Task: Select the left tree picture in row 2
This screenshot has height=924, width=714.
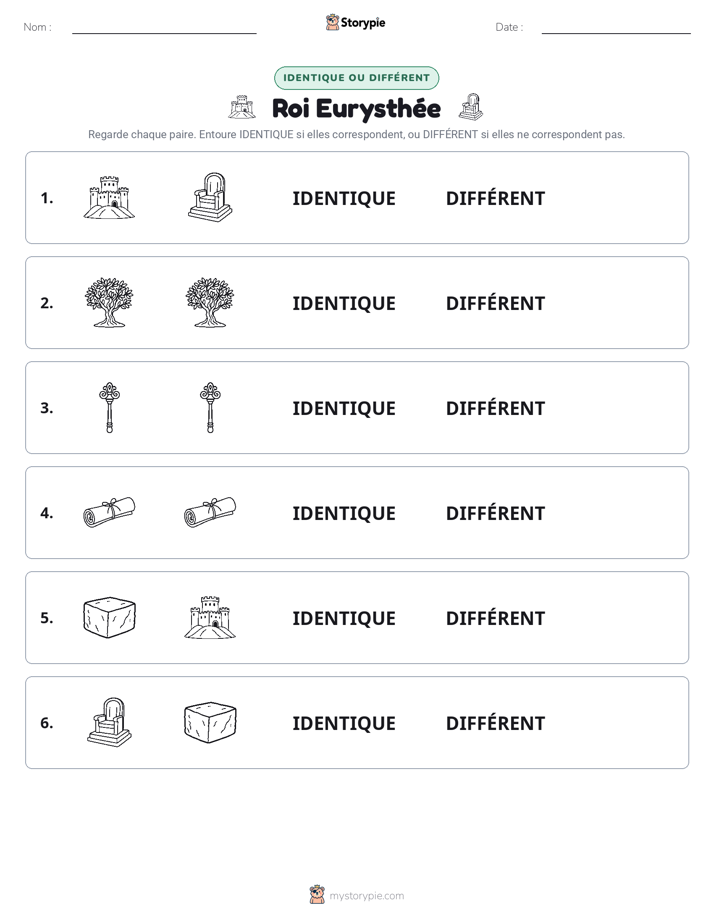Action: click(x=109, y=302)
